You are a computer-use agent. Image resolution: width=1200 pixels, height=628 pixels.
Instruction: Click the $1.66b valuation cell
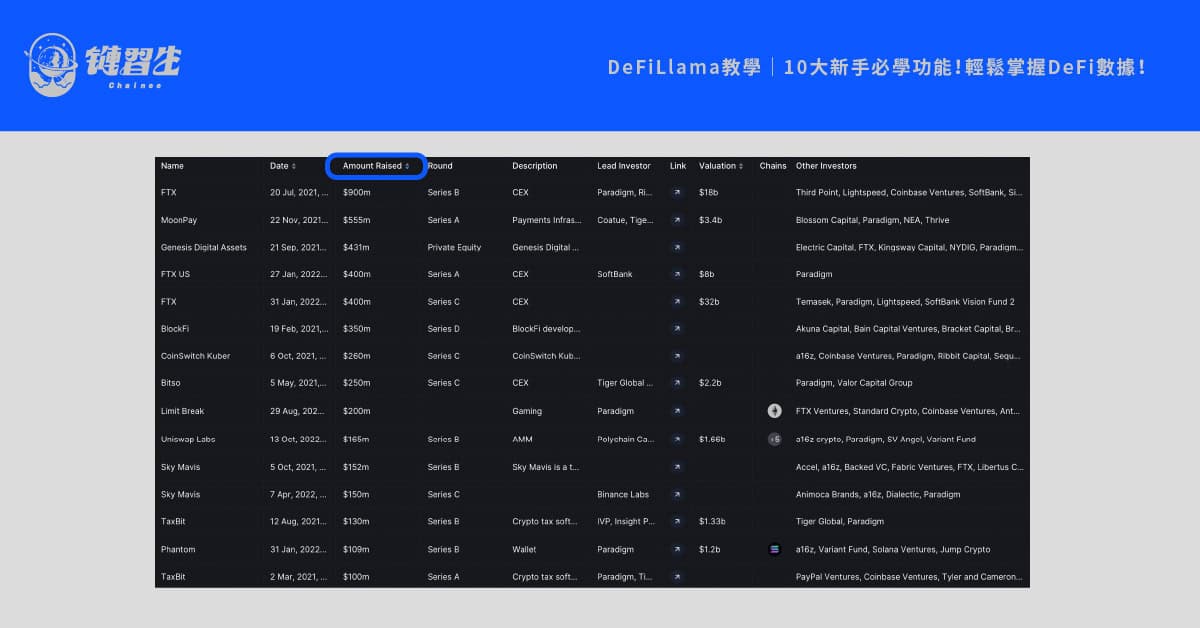point(713,439)
